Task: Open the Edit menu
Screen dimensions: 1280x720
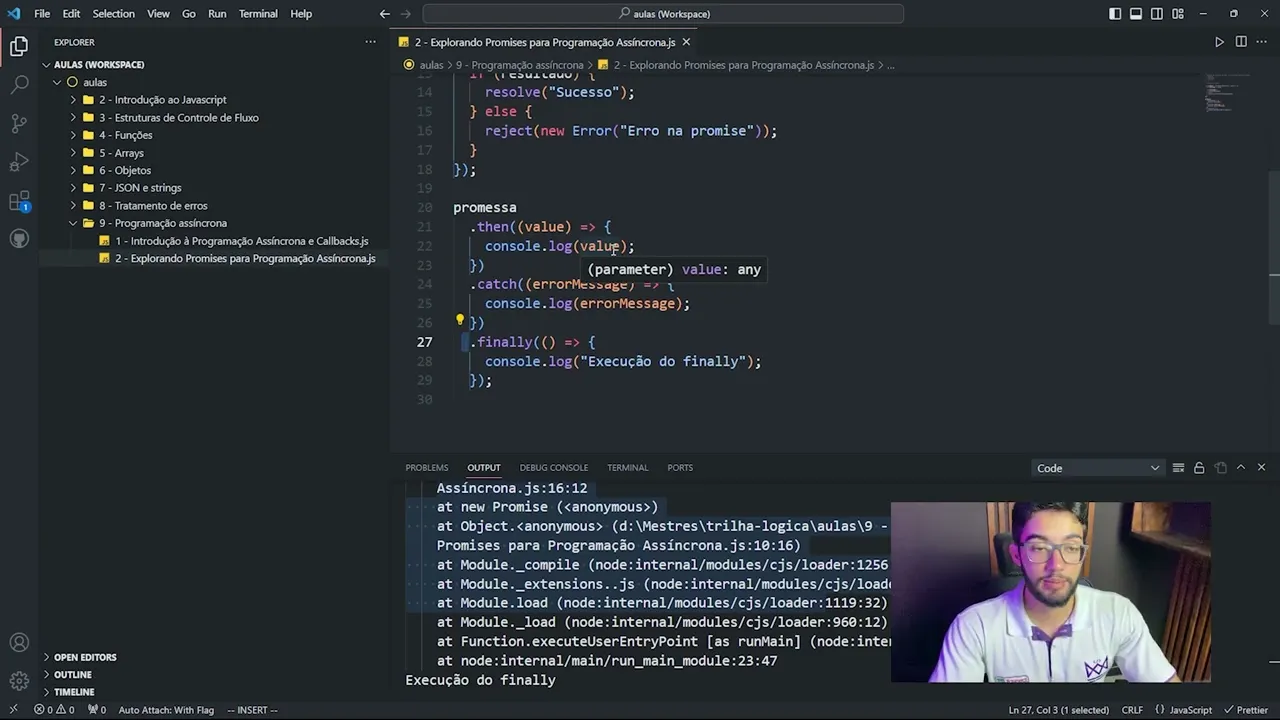Action: click(x=71, y=14)
